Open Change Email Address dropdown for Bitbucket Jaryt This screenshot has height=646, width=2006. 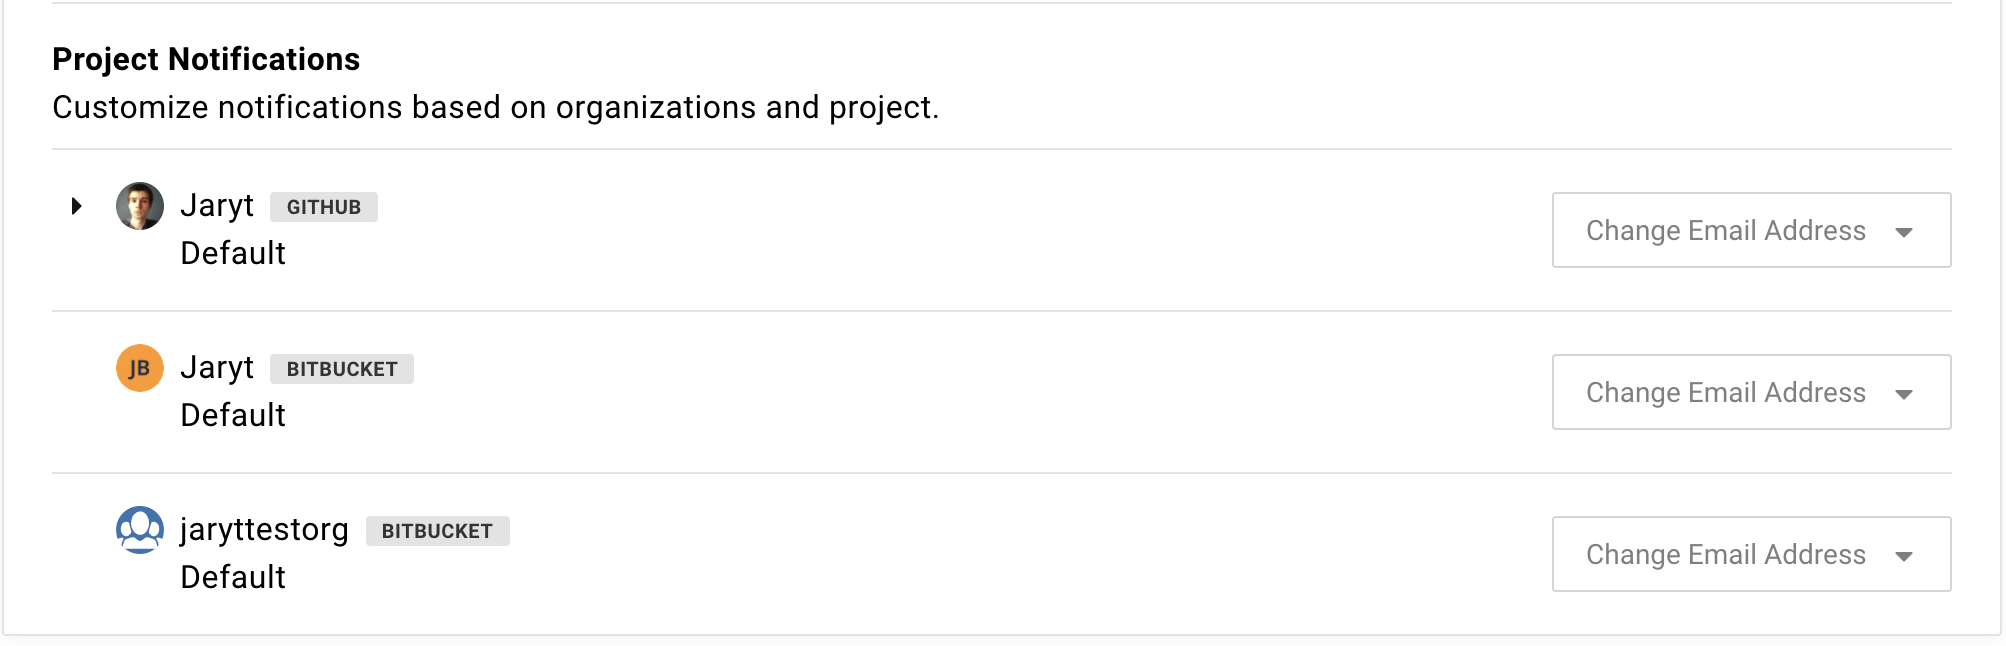coord(1750,392)
